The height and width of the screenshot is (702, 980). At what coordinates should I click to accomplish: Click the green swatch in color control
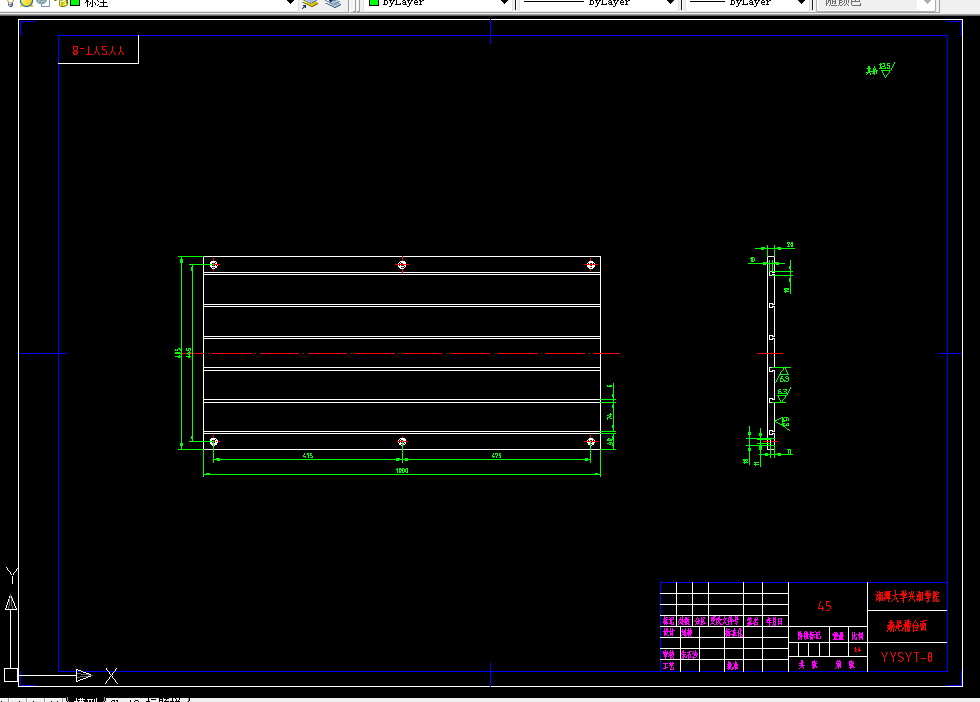point(374,3)
